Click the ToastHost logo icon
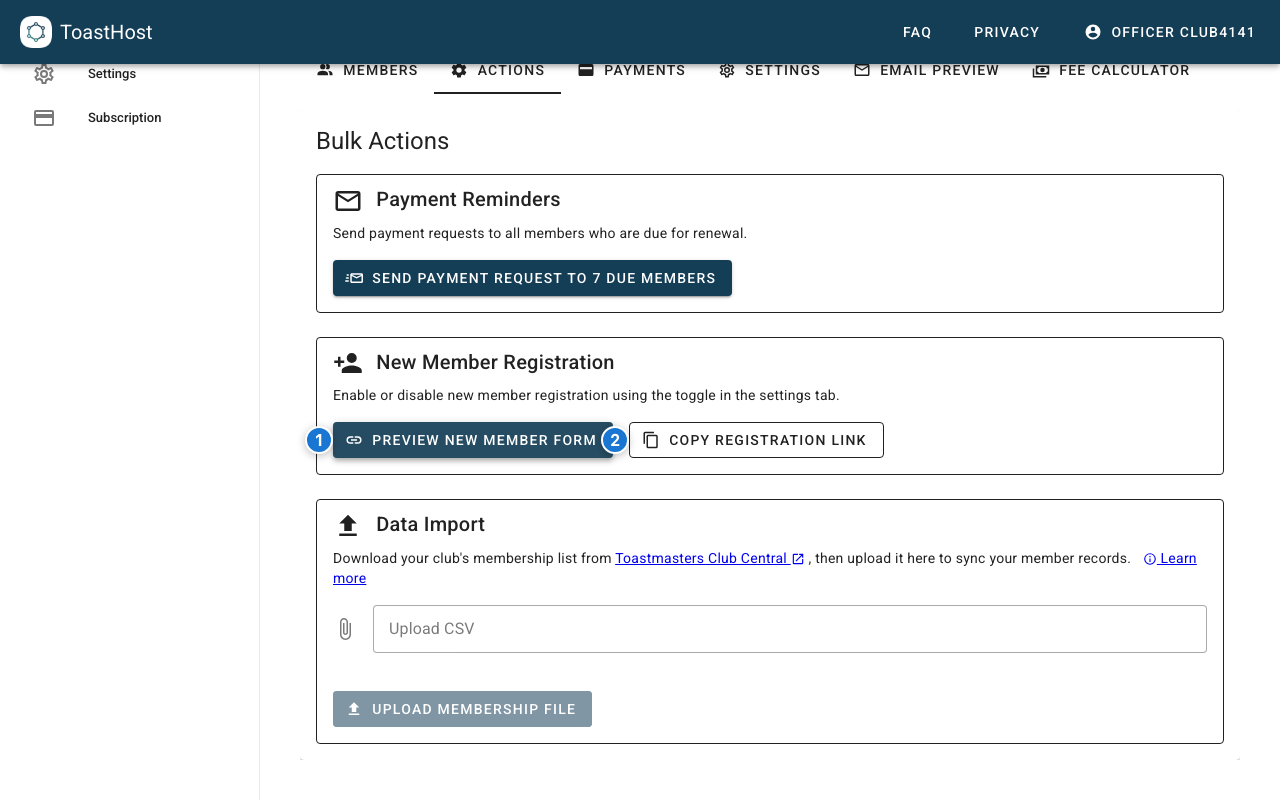1280x800 pixels. (x=35, y=32)
